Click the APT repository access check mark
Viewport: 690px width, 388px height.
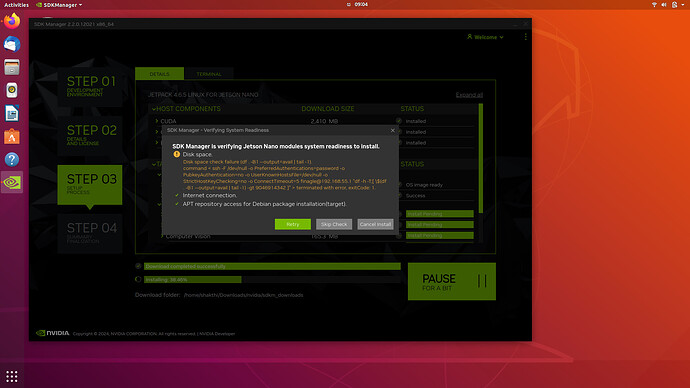point(177,204)
